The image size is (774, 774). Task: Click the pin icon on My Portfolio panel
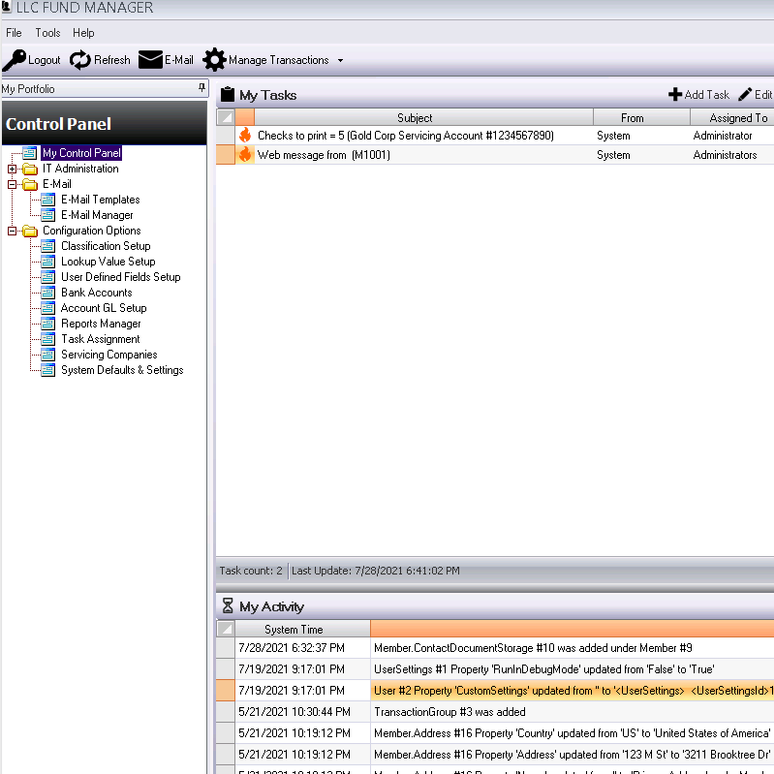point(202,89)
